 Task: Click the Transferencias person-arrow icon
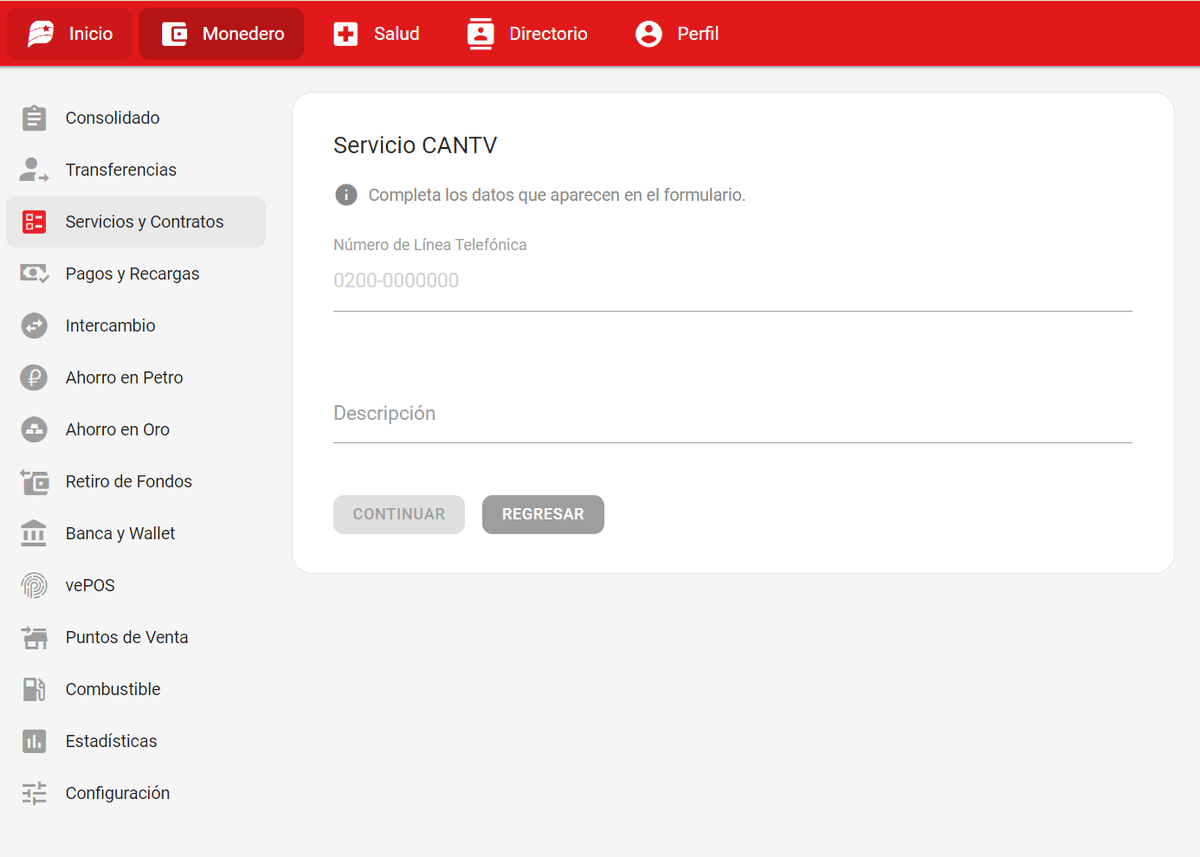point(34,170)
